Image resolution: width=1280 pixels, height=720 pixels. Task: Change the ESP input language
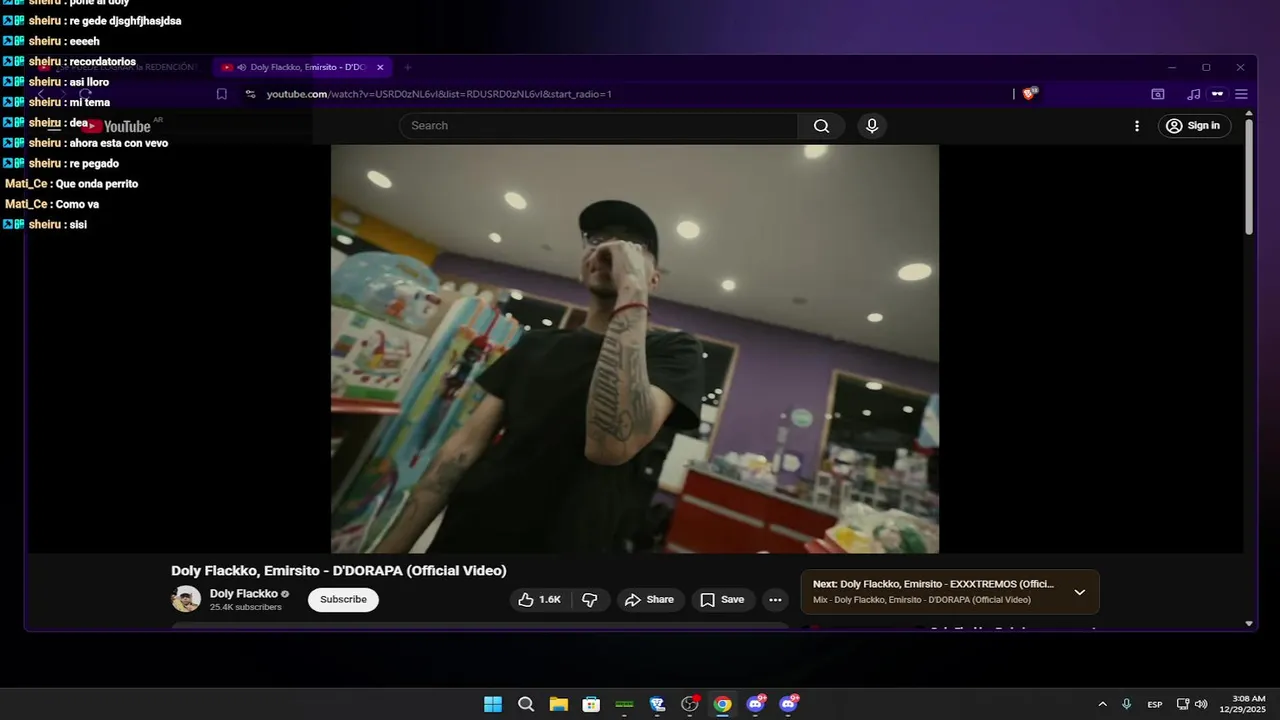pyautogui.click(x=1155, y=704)
